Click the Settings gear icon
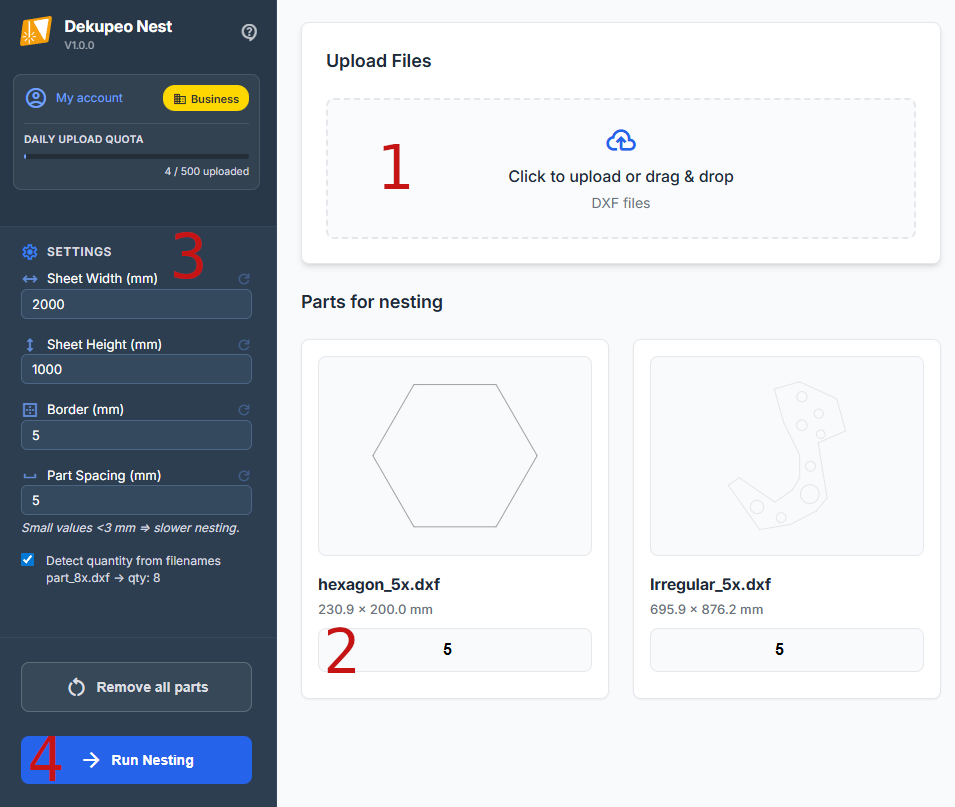 pyautogui.click(x=30, y=252)
